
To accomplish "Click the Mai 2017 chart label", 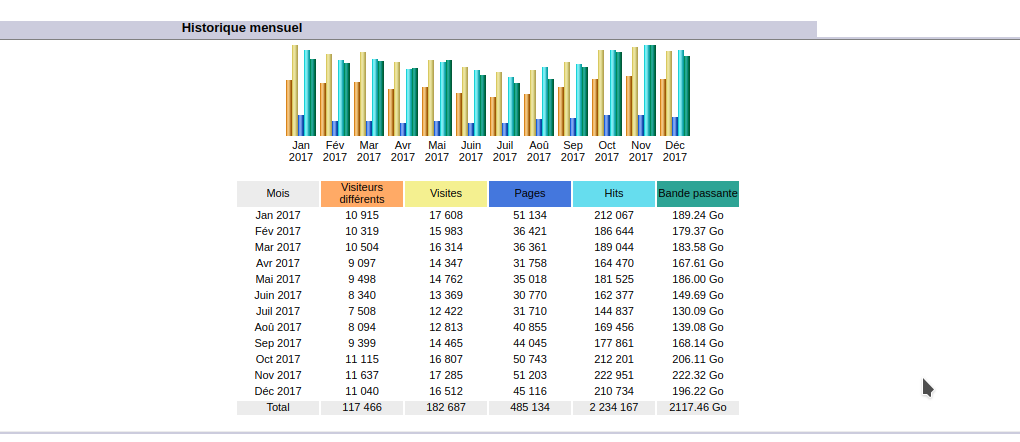I will click(x=436, y=151).
